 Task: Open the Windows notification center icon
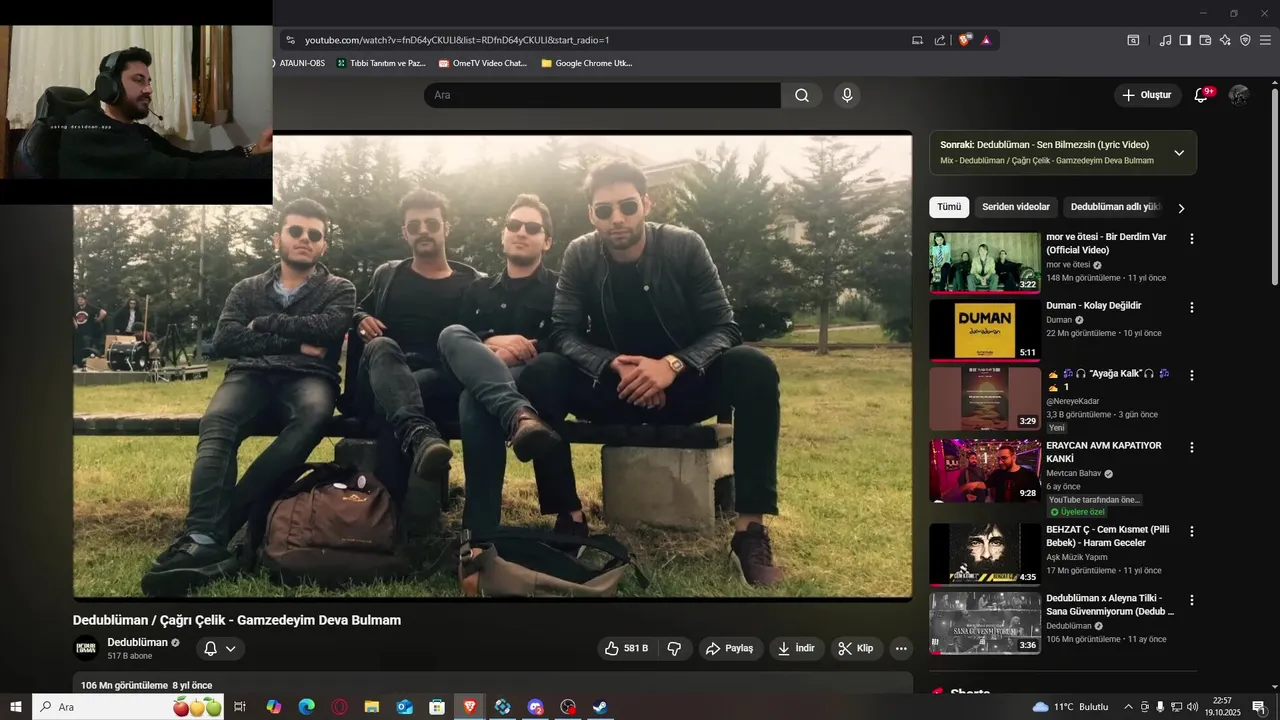click(x=1259, y=707)
